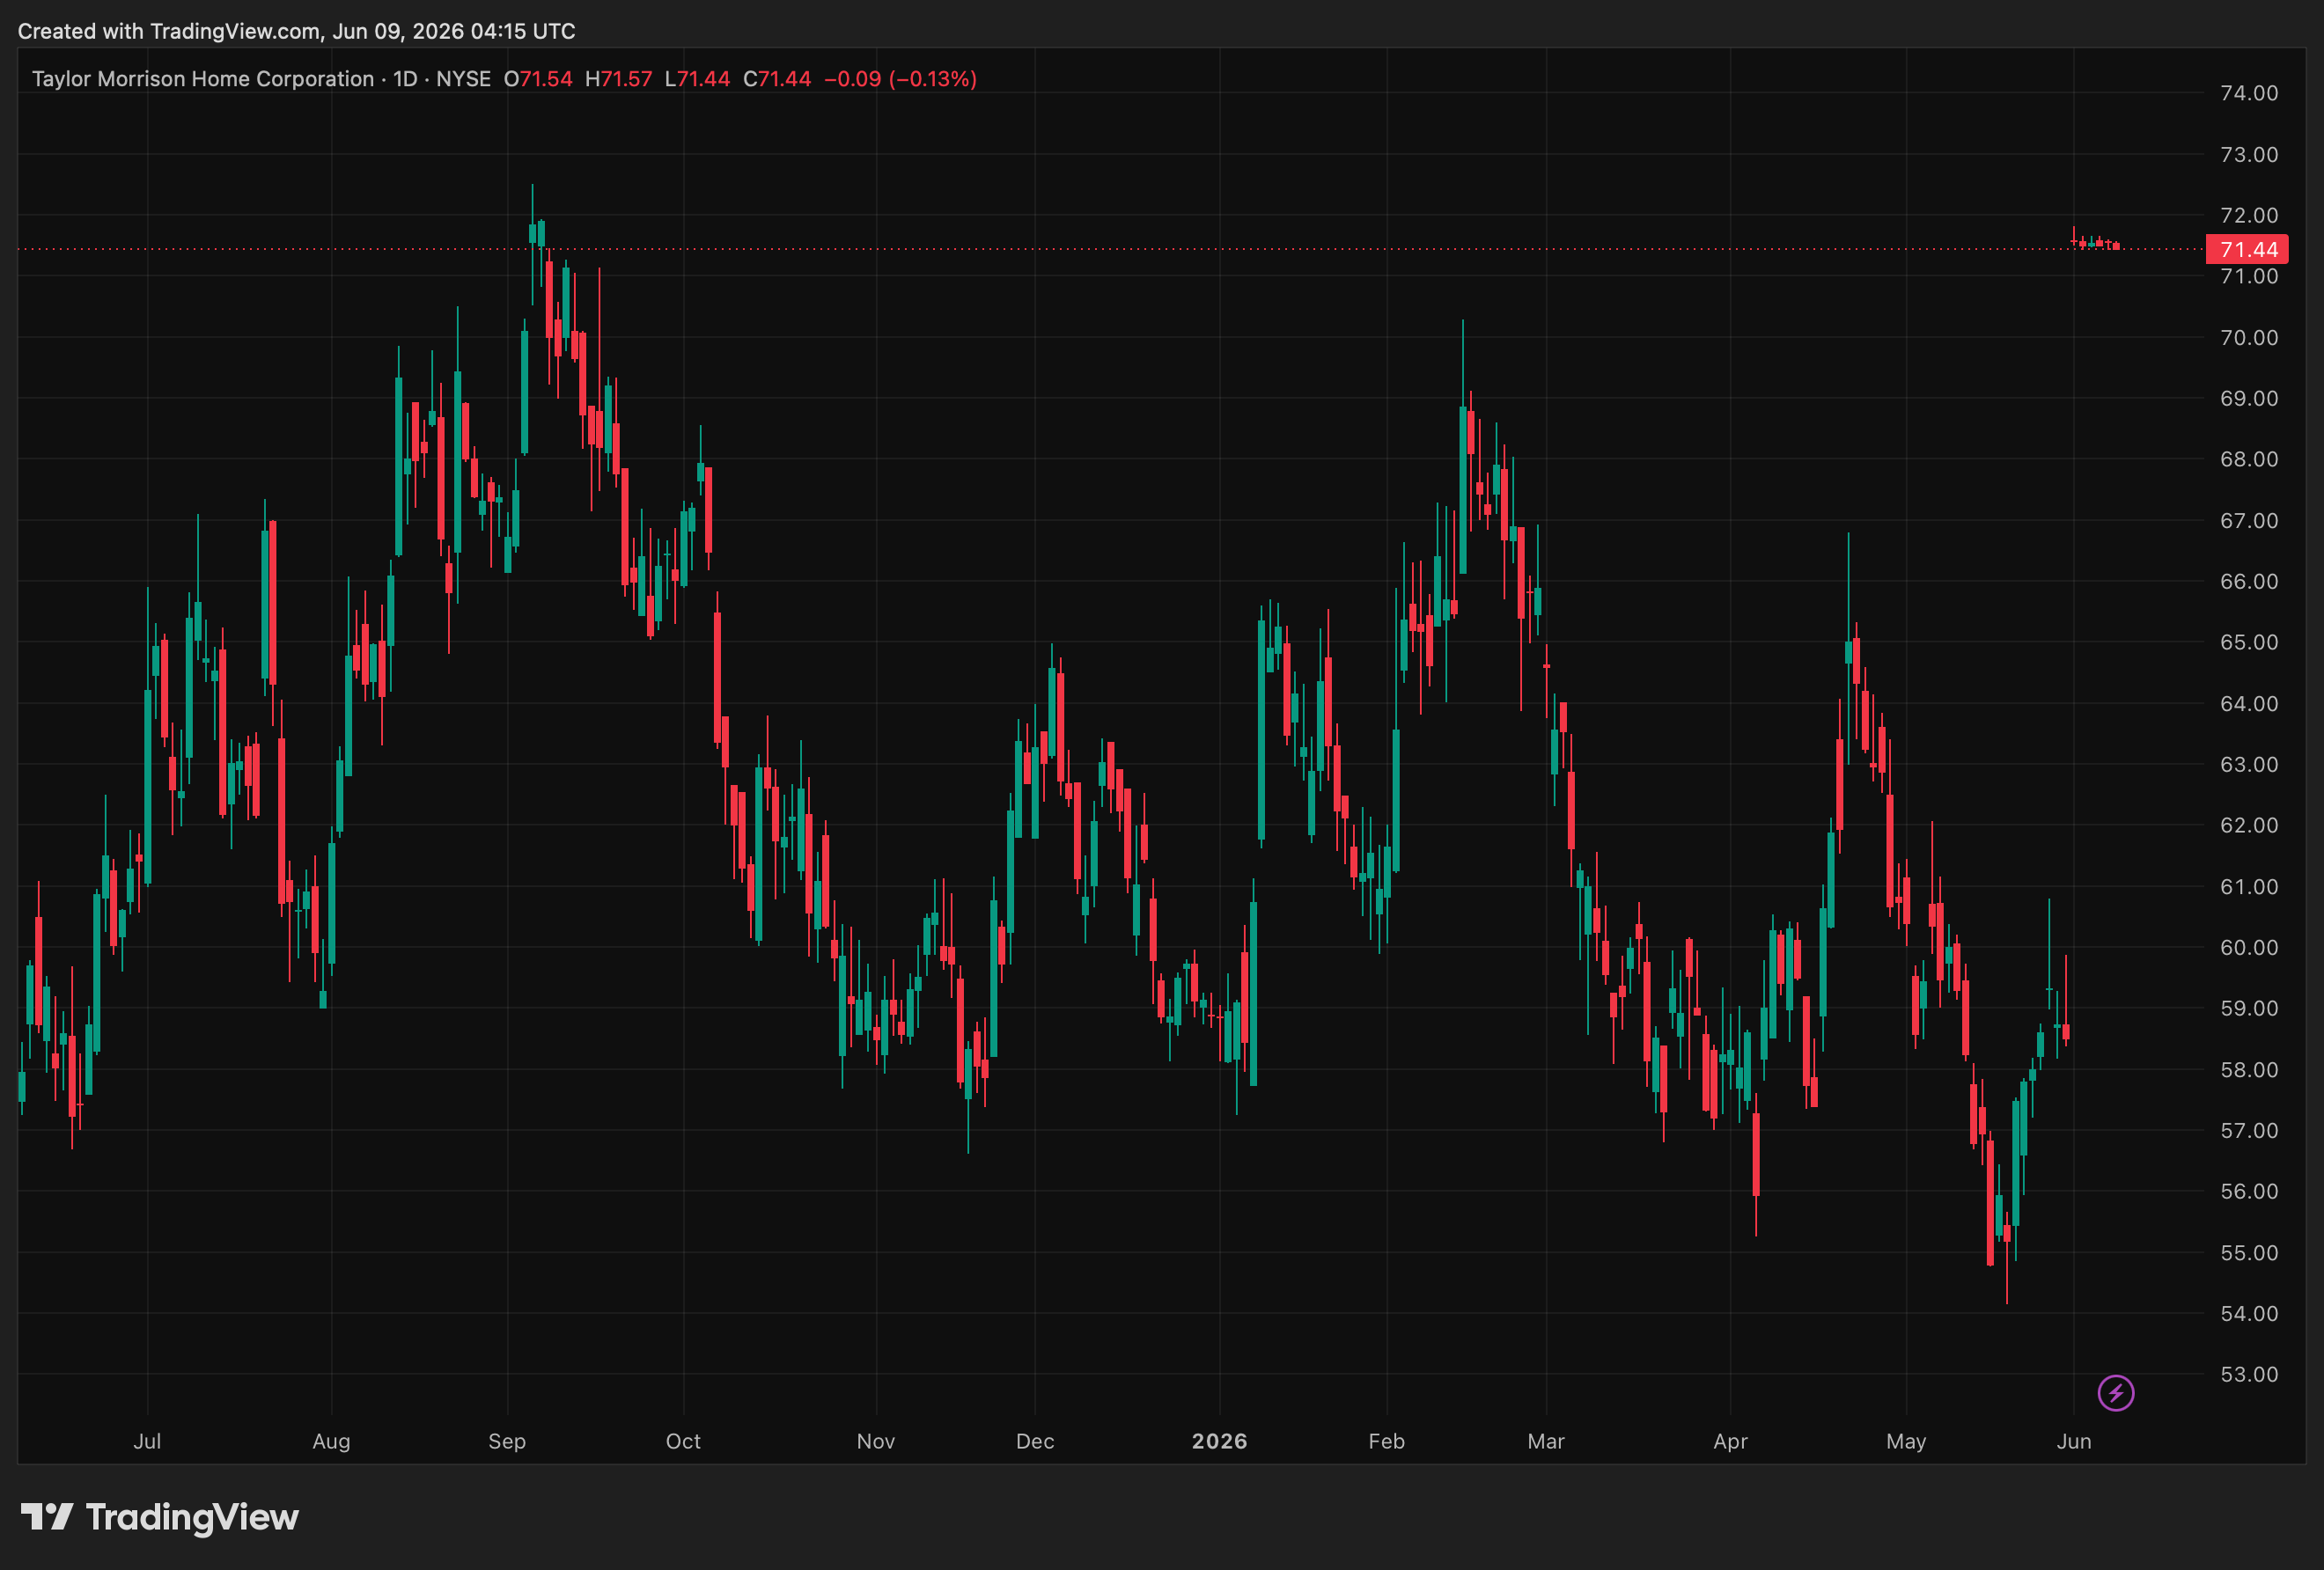Open the TradingView wordmark link

point(192,1517)
